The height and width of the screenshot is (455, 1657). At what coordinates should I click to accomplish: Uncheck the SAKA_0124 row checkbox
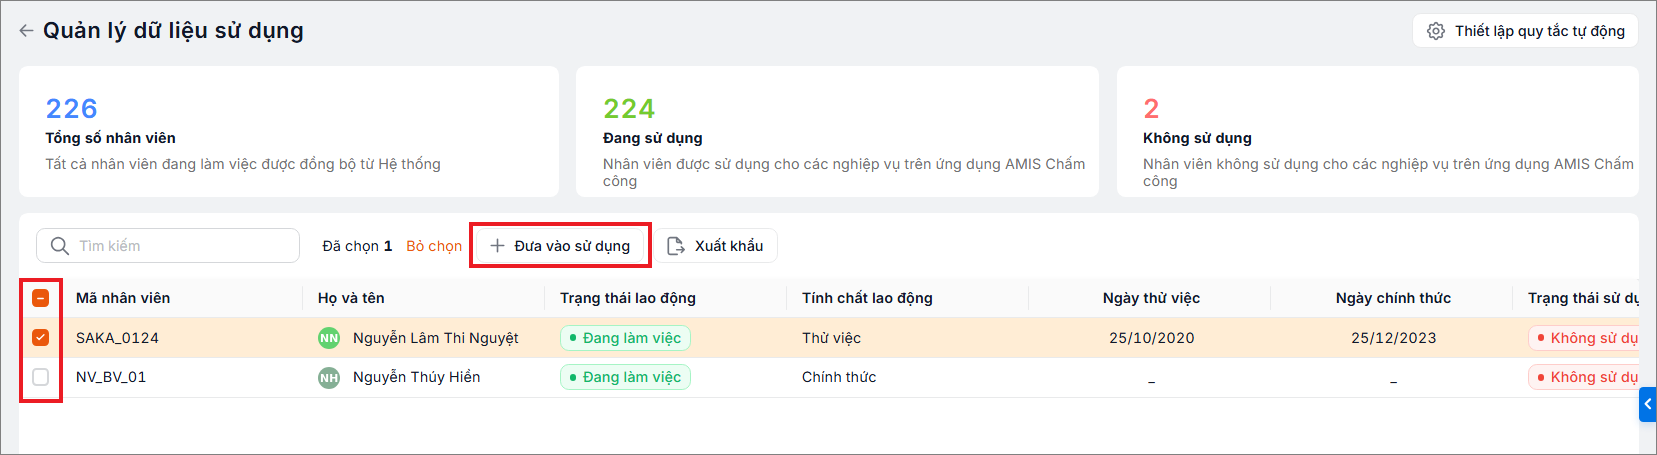point(41,338)
